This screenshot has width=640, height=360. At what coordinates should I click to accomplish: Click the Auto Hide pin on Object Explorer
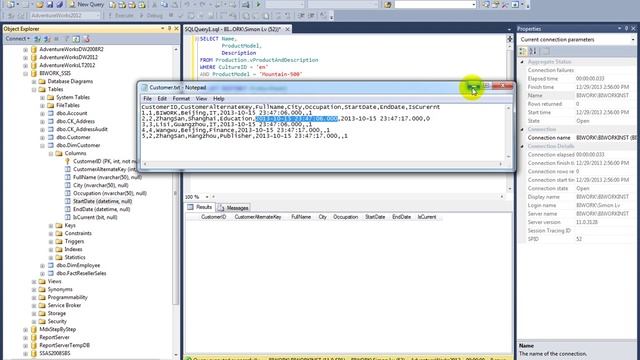click(x=169, y=29)
